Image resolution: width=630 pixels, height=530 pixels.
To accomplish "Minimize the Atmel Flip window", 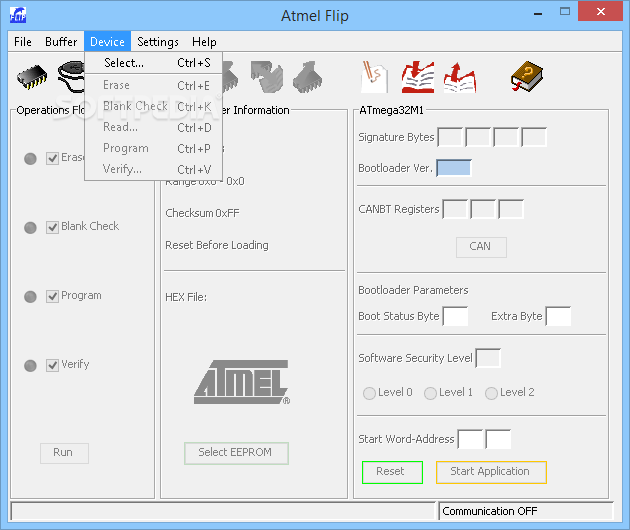I will [538, 13].
